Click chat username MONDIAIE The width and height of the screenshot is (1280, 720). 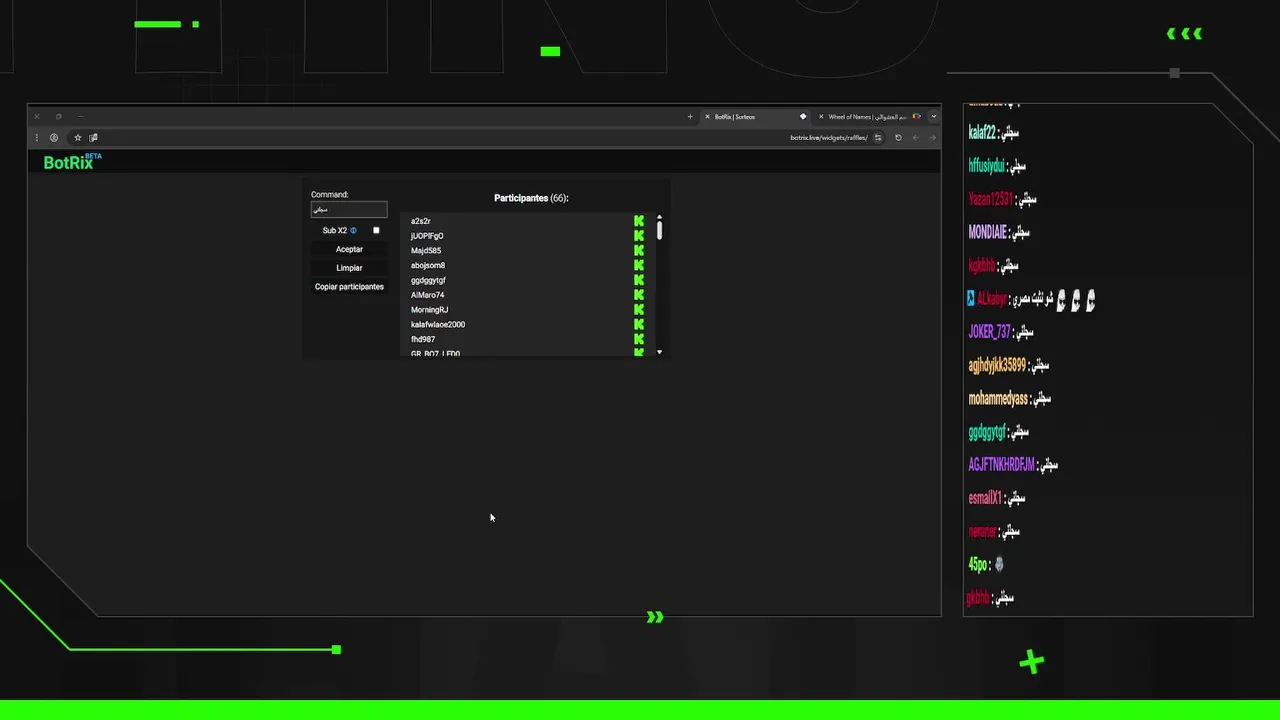pyautogui.click(x=987, y=232)
